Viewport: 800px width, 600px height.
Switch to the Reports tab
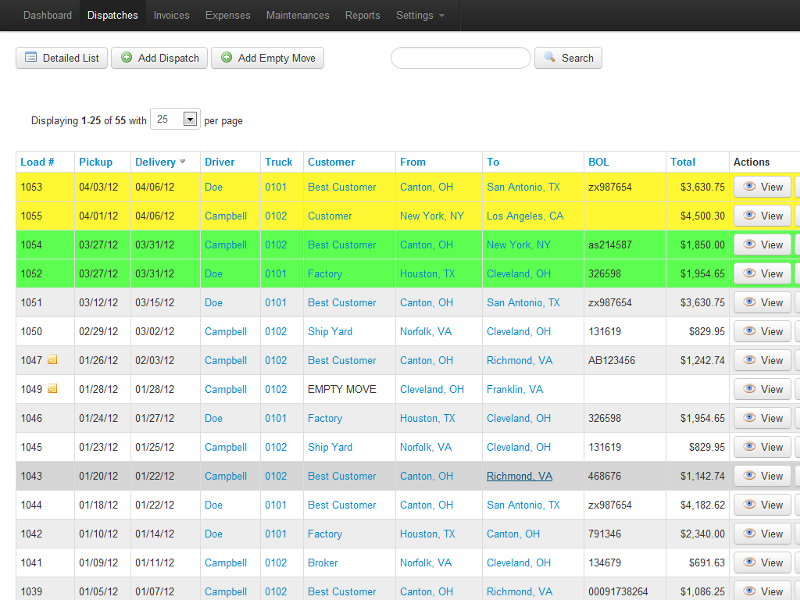point(362,15)
